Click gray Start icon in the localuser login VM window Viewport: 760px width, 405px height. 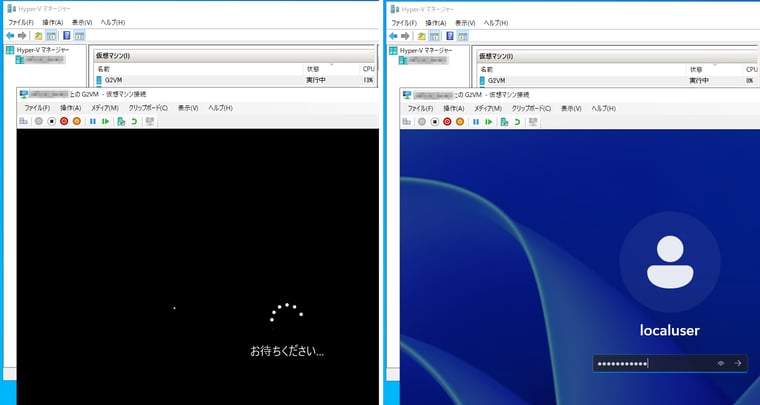click(422, 122)
